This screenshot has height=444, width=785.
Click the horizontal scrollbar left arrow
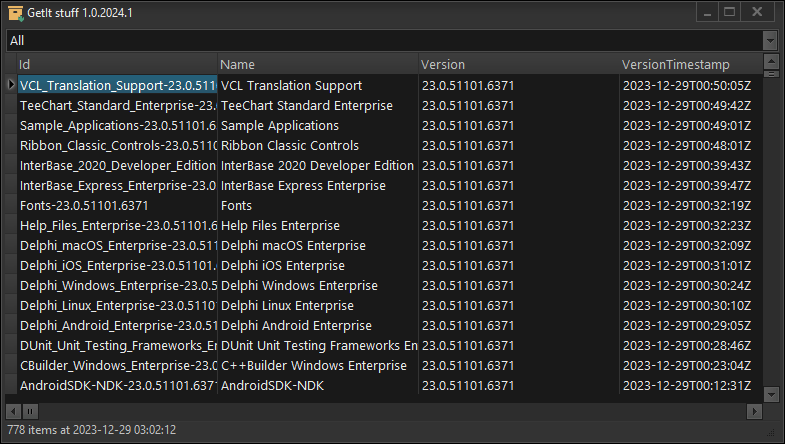(x=14, y=411)
